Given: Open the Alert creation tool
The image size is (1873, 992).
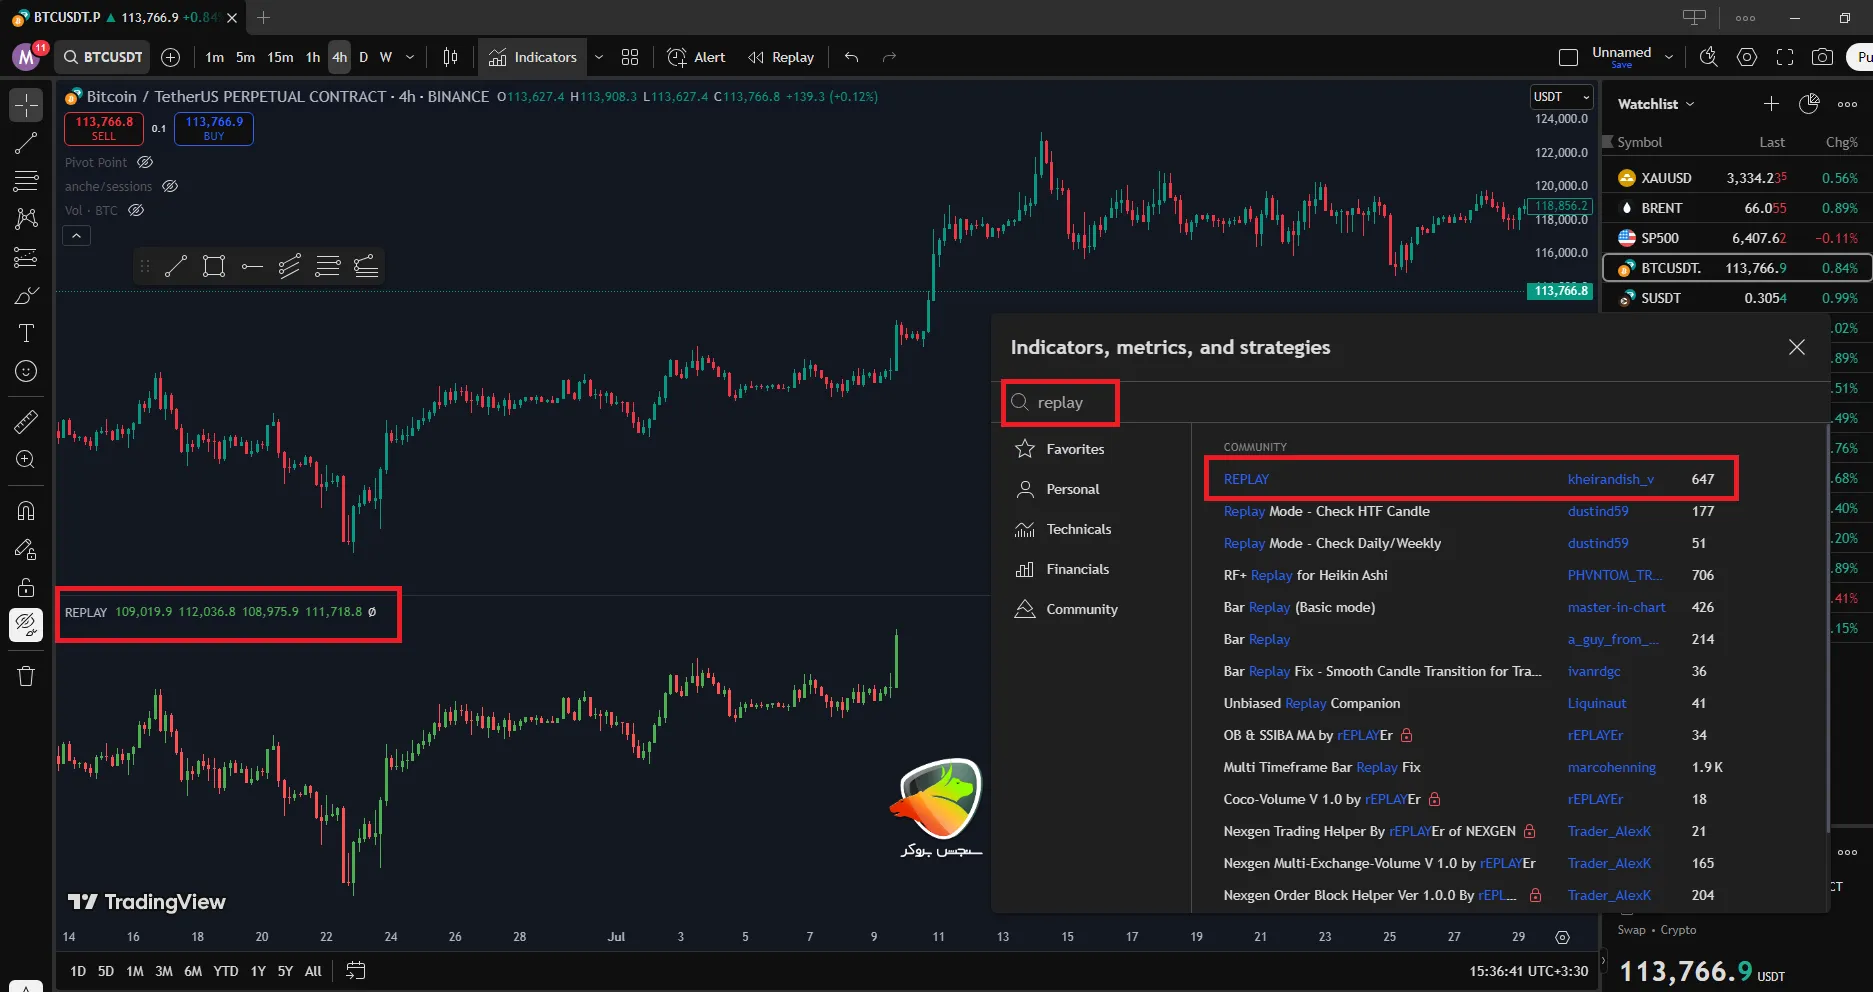Looking at the screenshot, I should click(x=696, y=57).
